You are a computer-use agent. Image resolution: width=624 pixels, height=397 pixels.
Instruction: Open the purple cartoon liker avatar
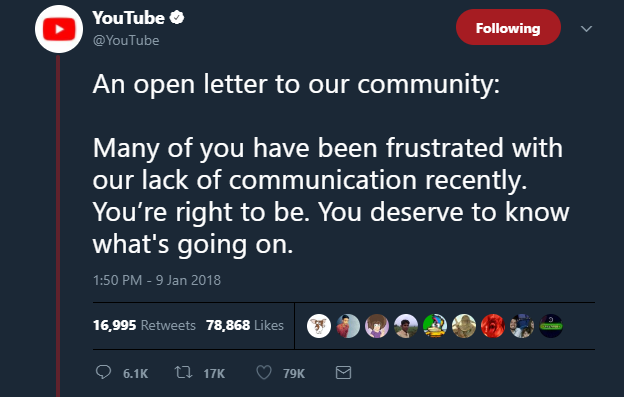[x=377, y=326]
